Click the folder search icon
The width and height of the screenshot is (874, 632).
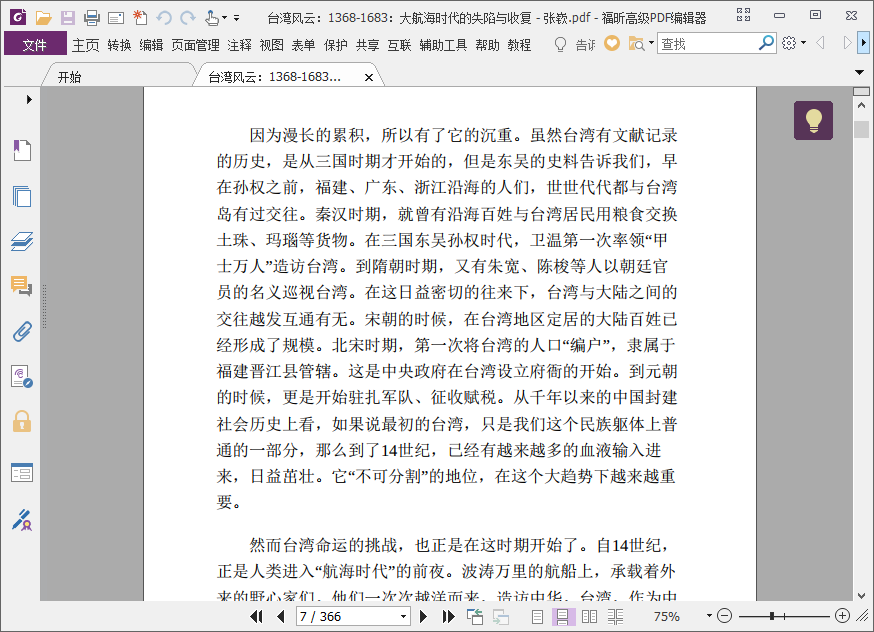pyautogui.click(x=636, y=43)
